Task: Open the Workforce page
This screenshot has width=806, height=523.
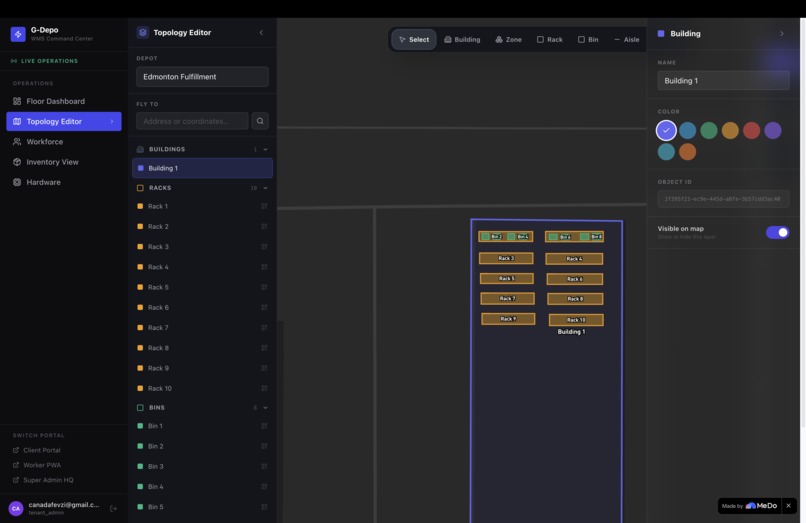Action: tap(64, 141)
